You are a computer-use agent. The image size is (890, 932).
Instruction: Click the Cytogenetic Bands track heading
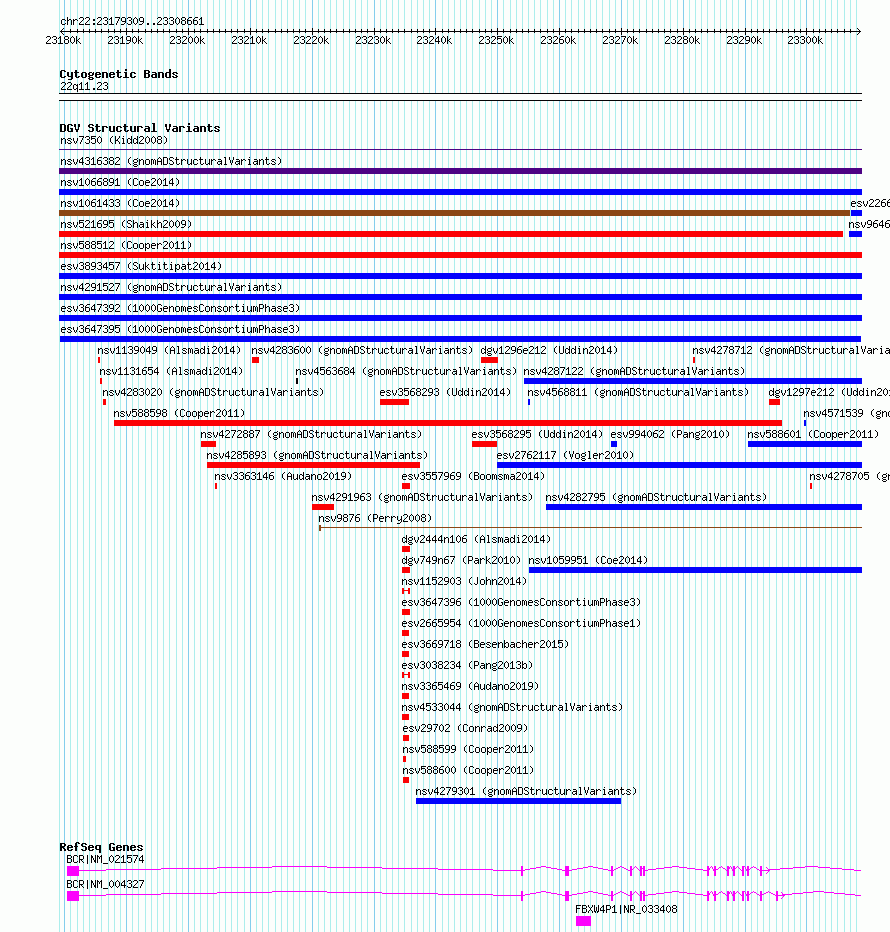pyautogui.click(x=119, y=74)
